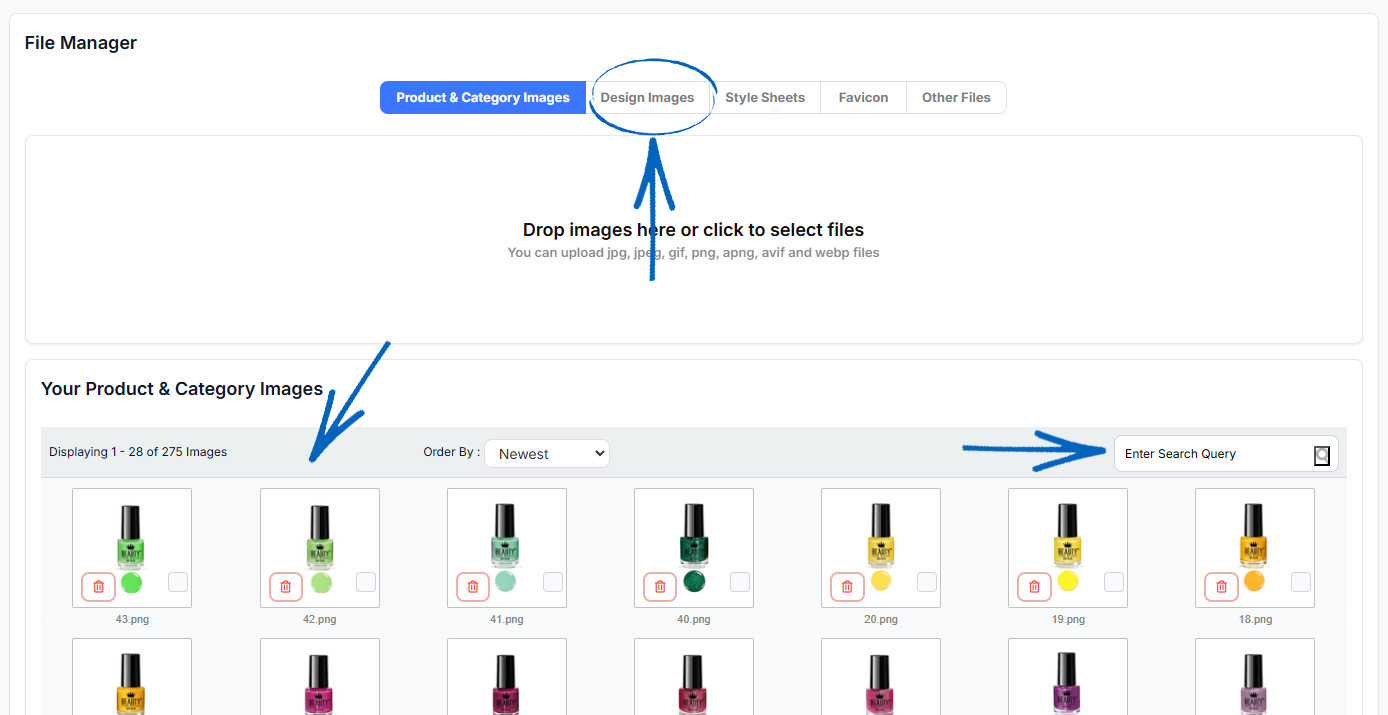Remove 18.png using the trash icon
The height and width of the screenshot is (715, 1388).
pyautogui.click(x=1221, y=587)
